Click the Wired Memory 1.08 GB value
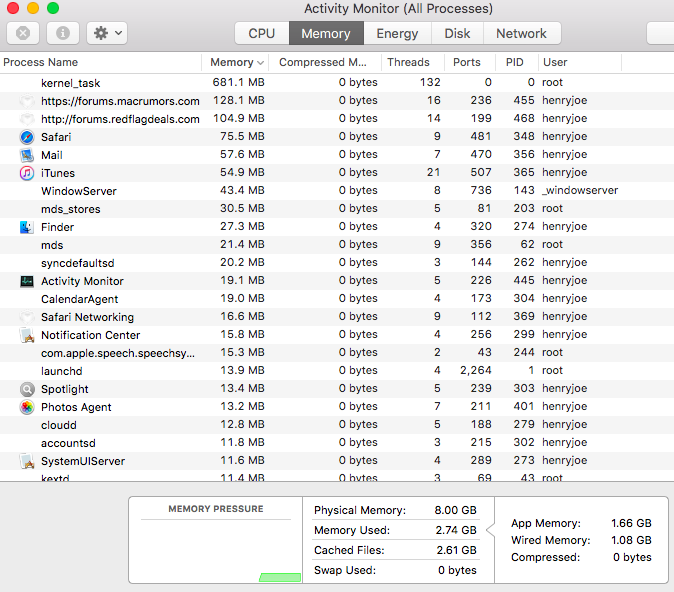The image size is (674, 592). 631,540
